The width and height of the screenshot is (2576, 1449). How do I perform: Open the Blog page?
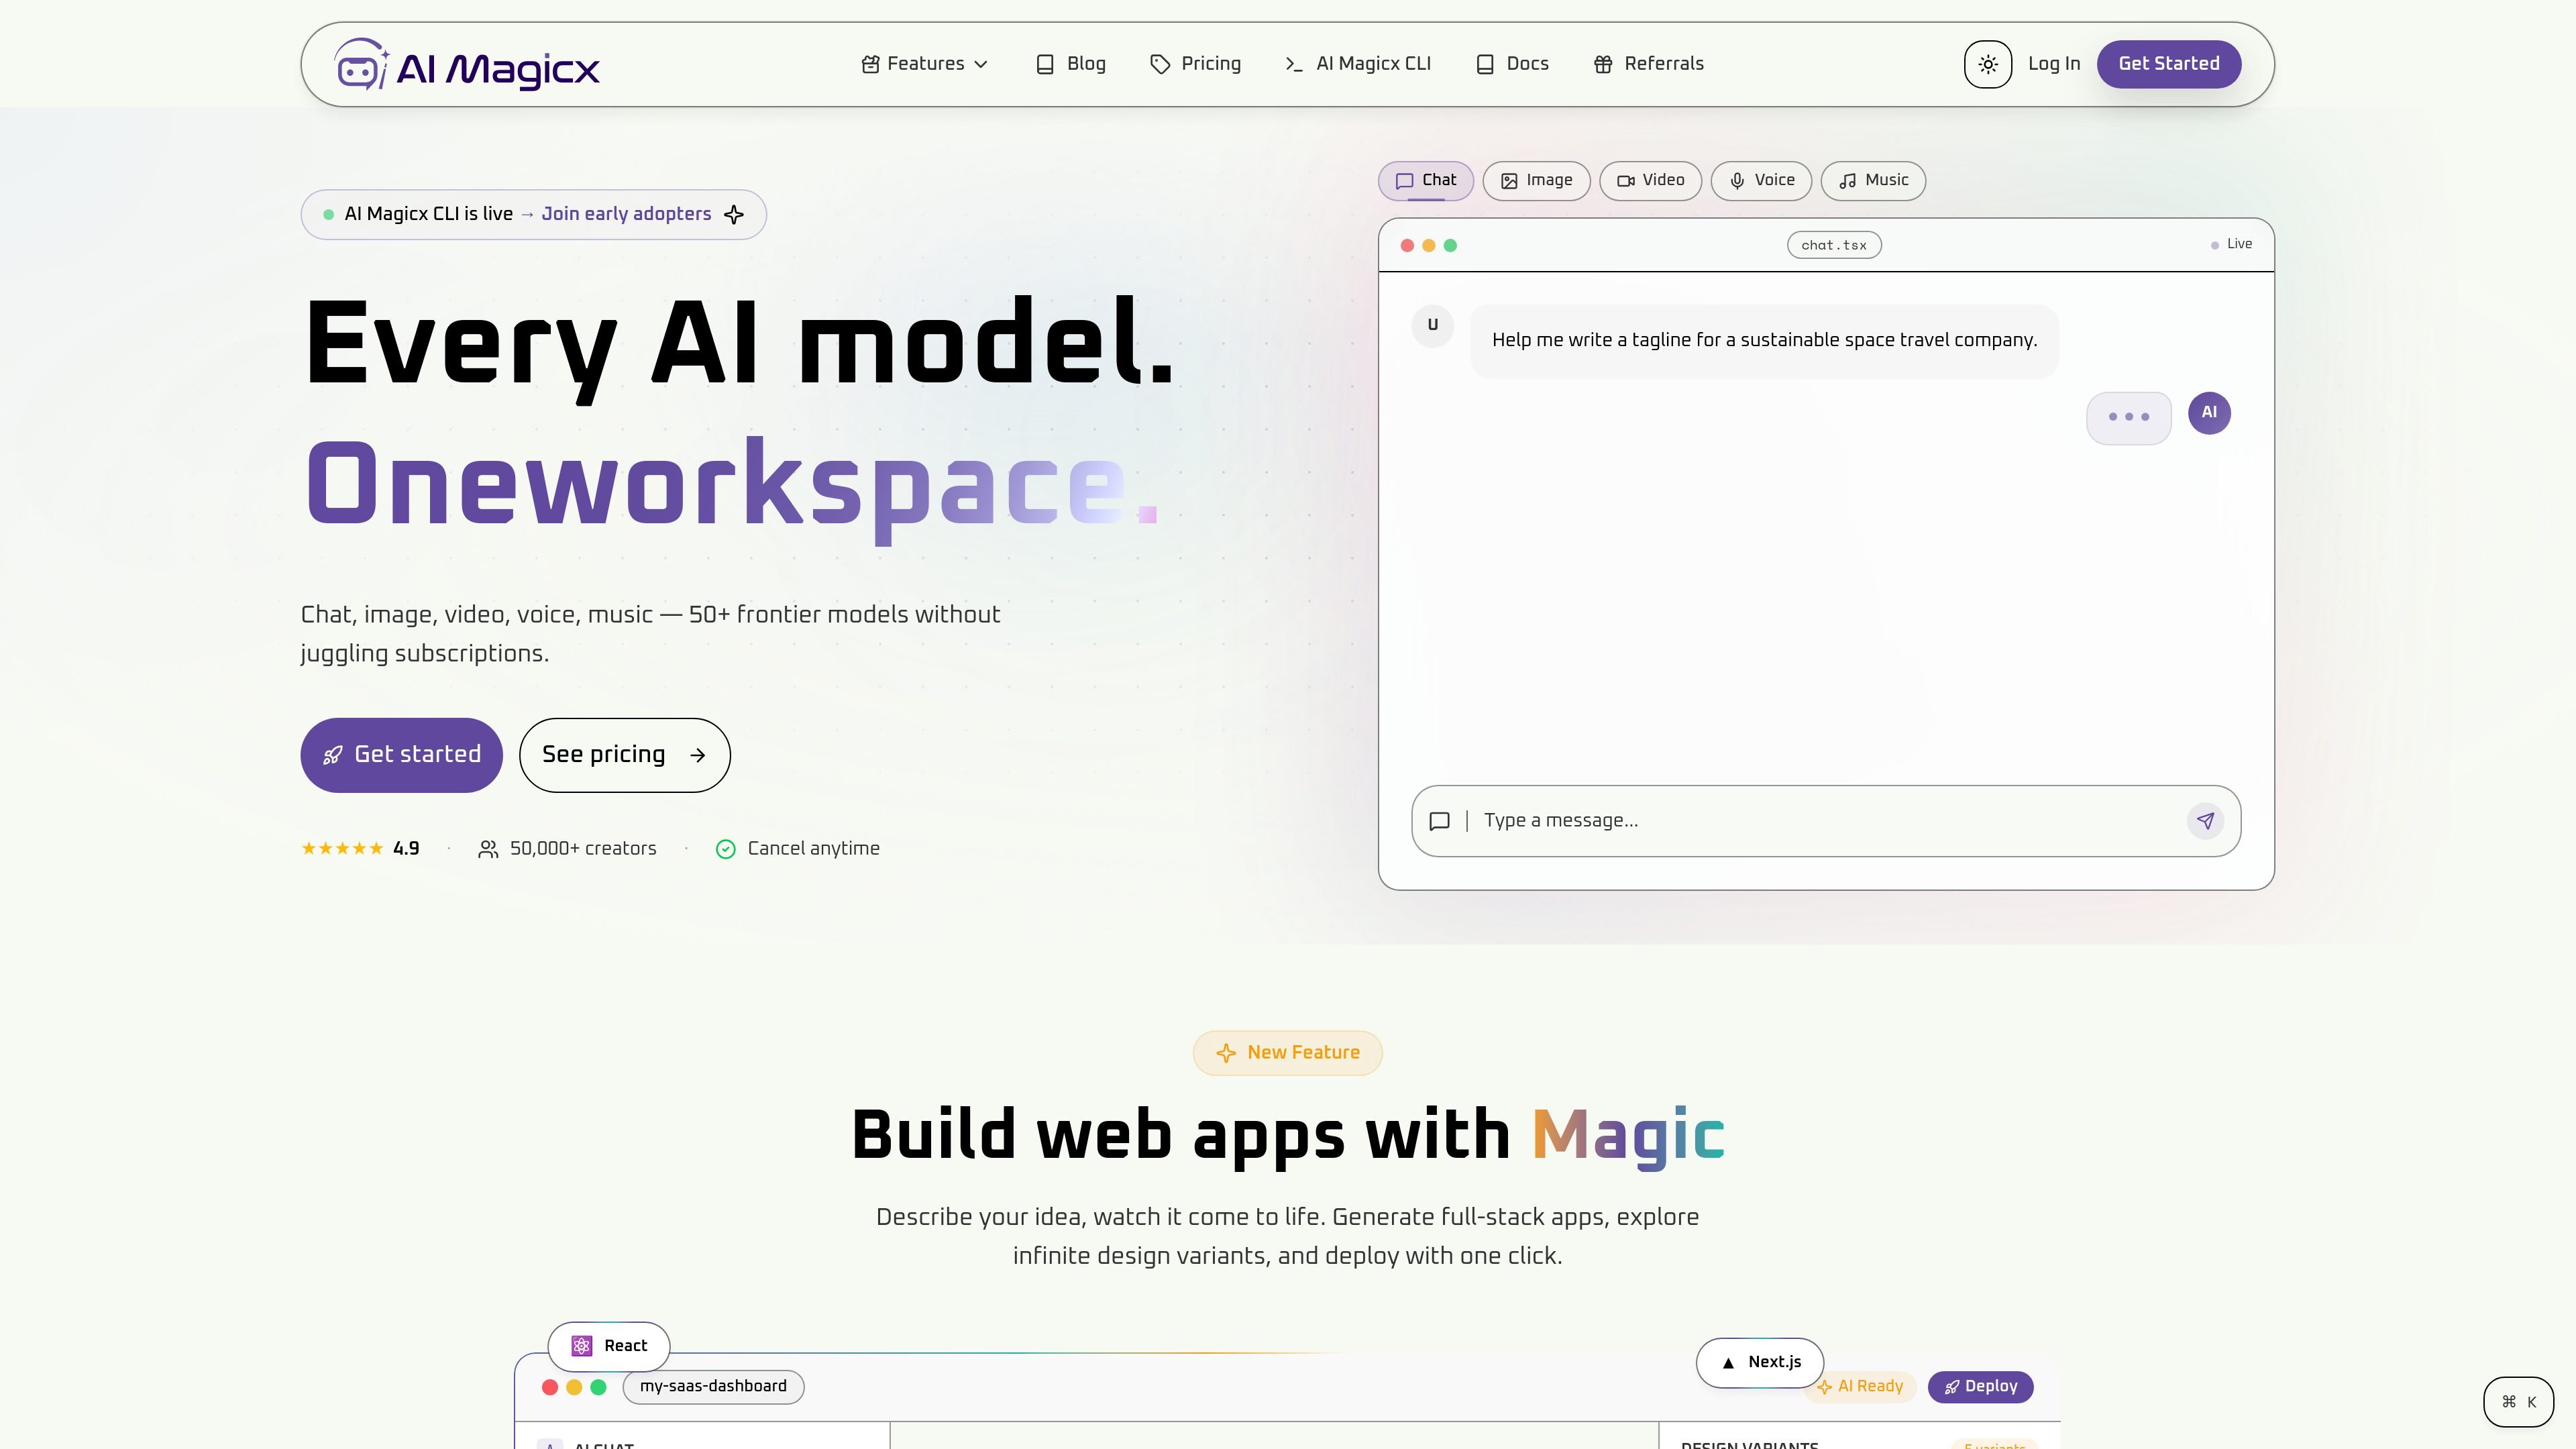(1070, 64)
